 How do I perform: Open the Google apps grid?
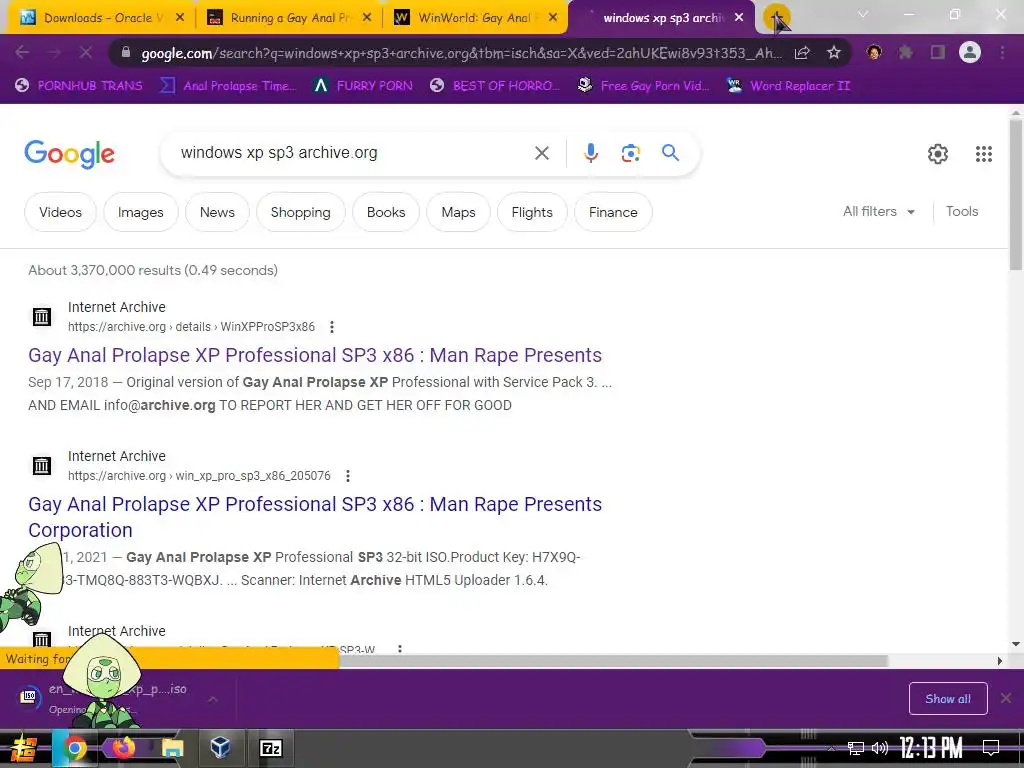coord(984,154)
